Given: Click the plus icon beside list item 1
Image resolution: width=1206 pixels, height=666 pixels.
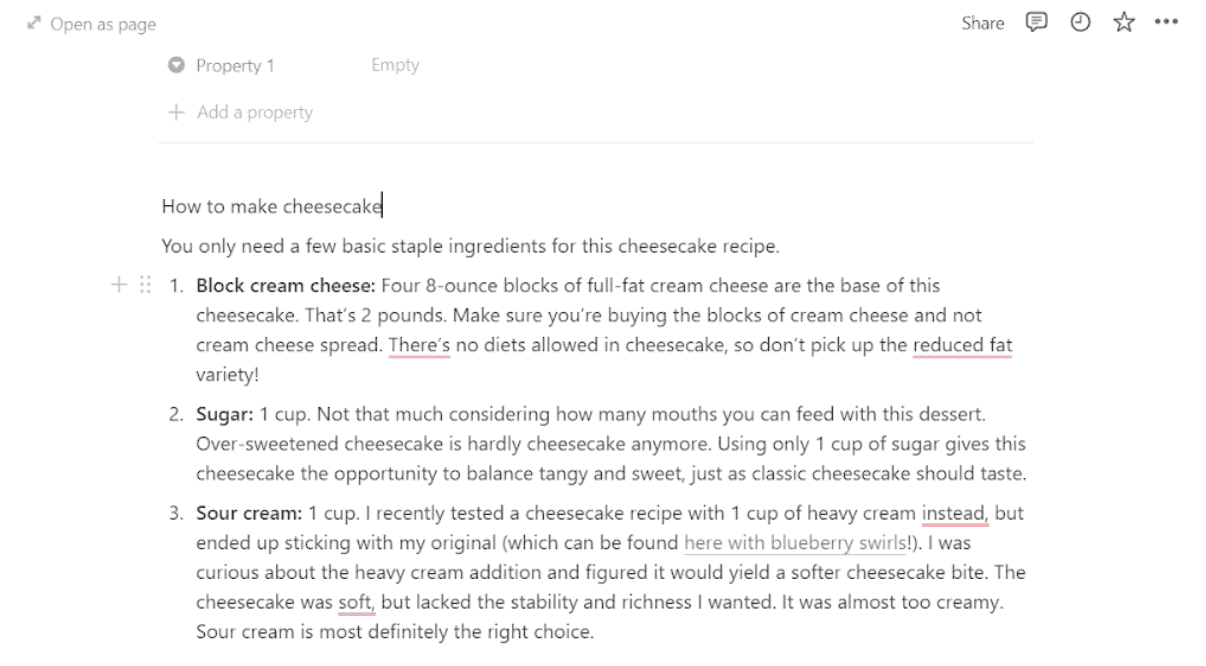Looking at the screenshot, I should point(119,286).
